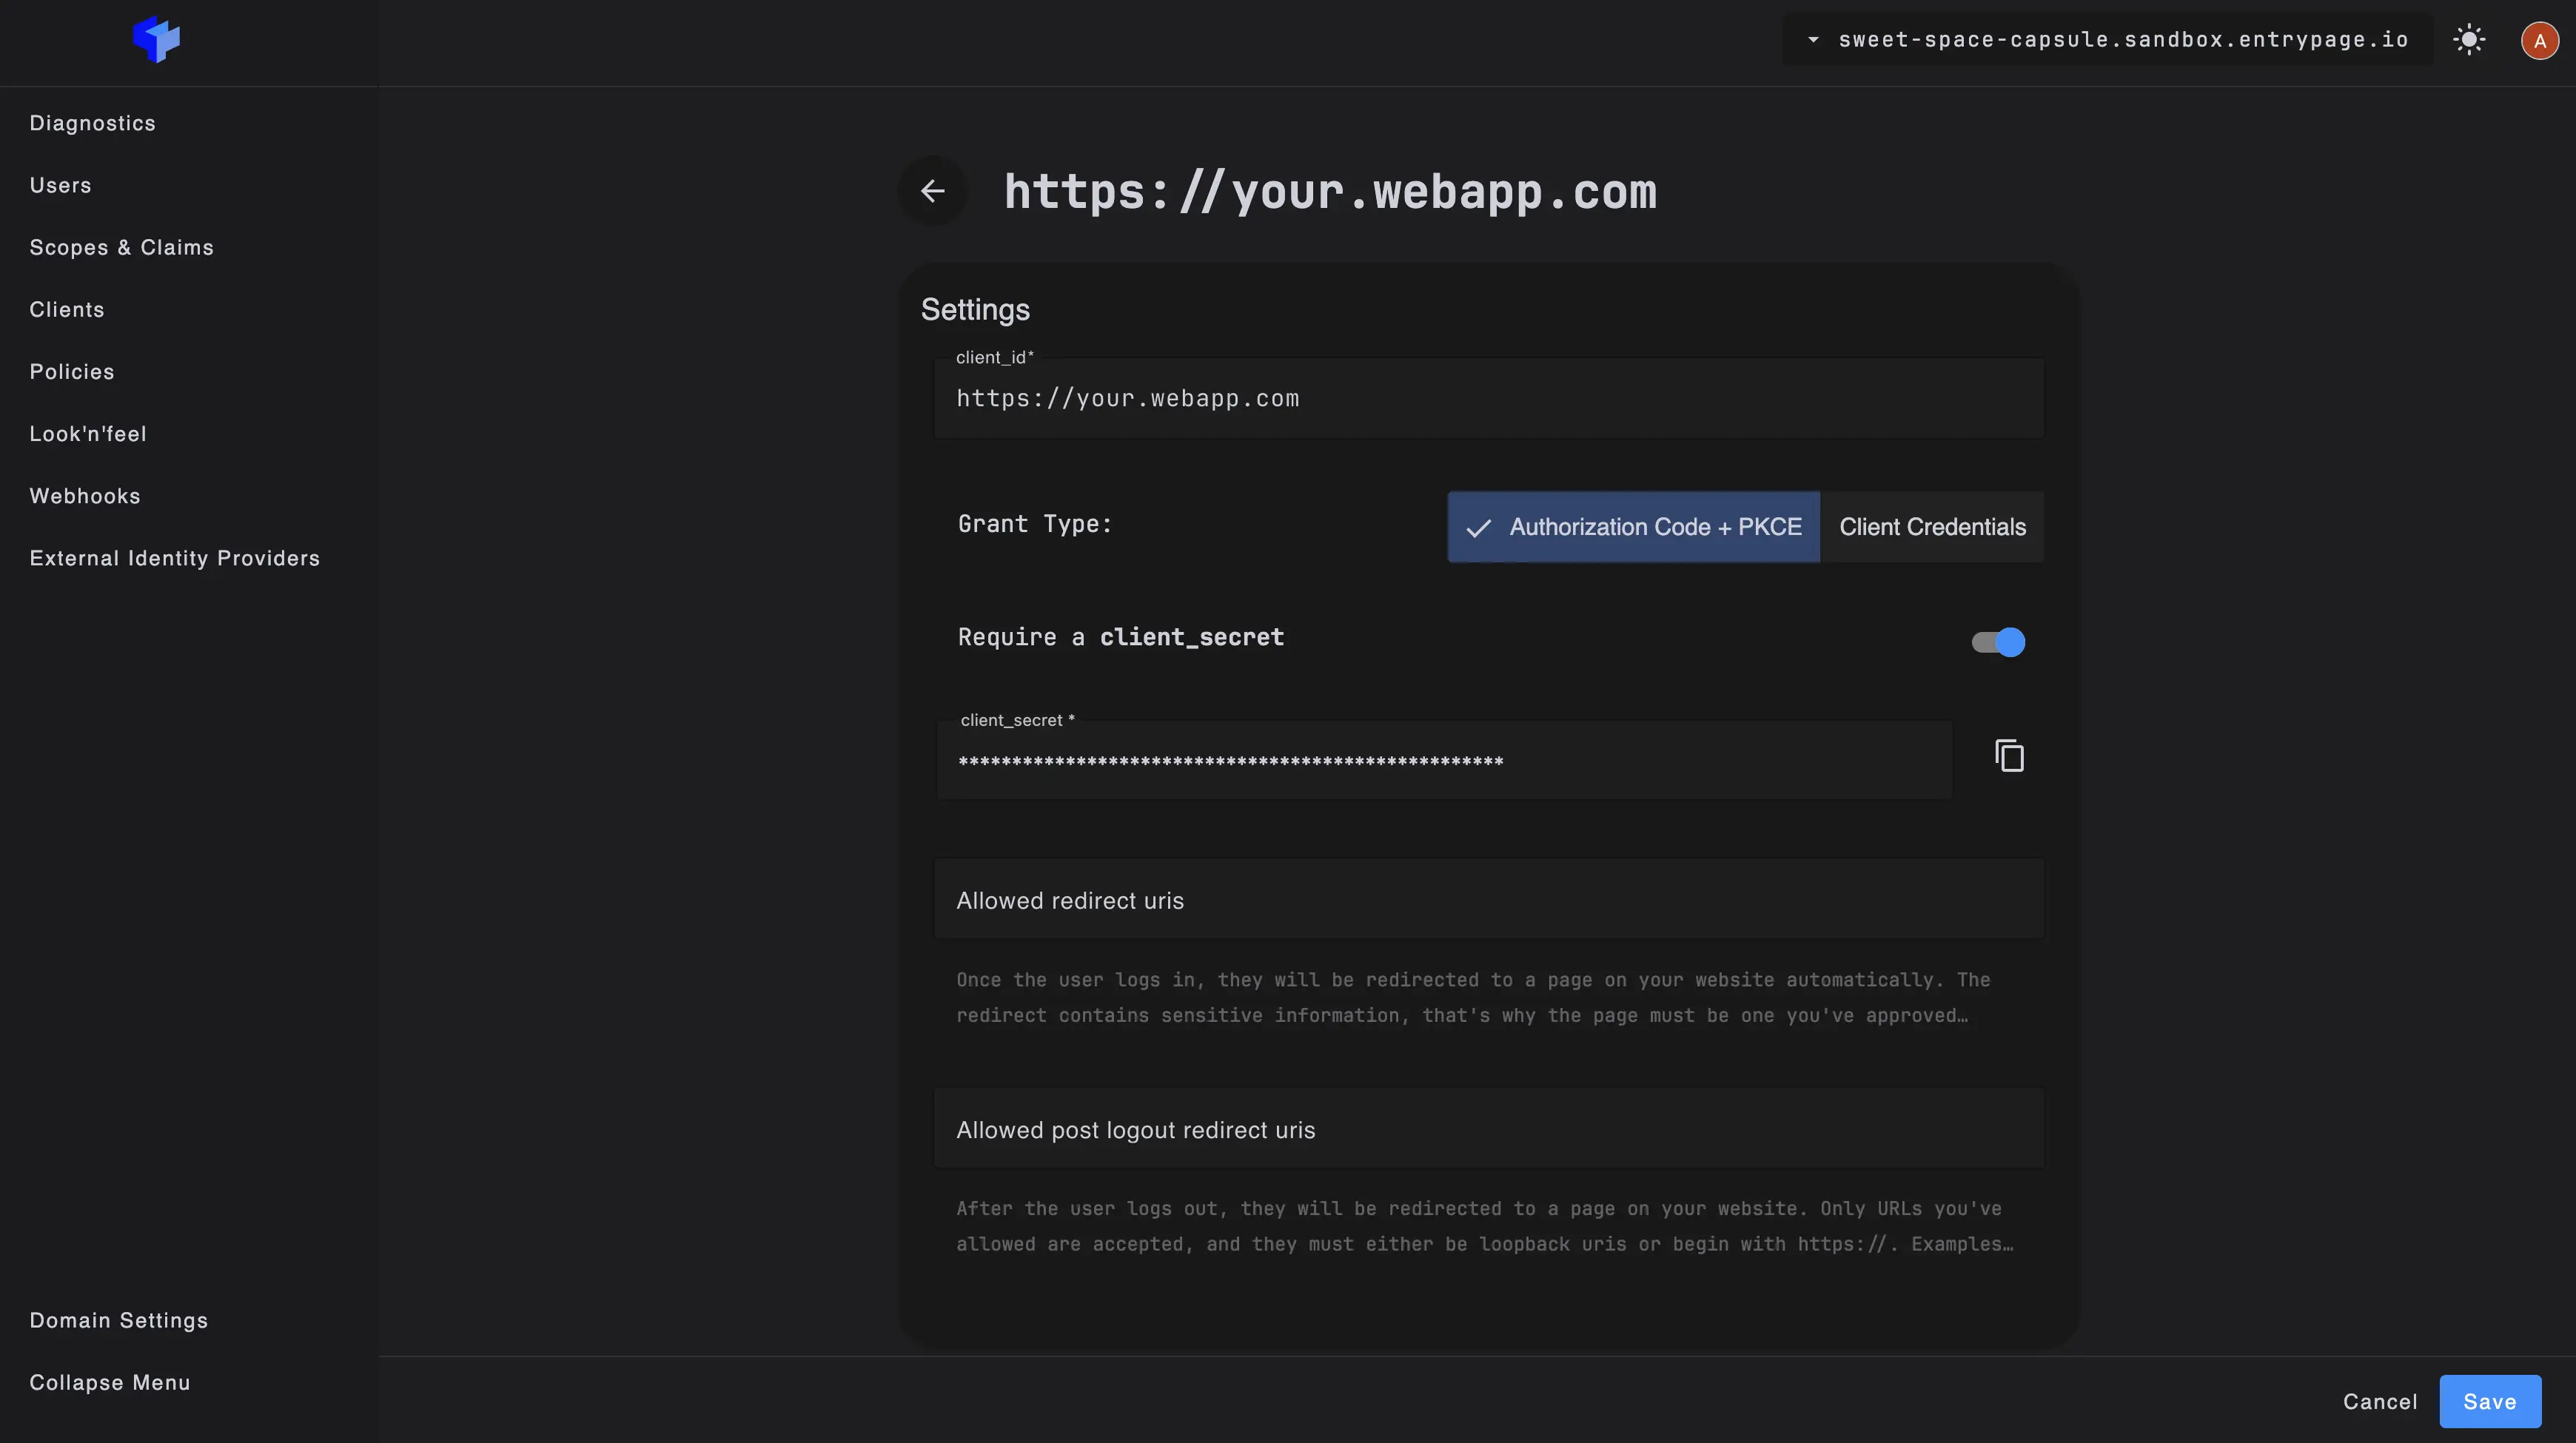
Task: Select the Authorization Code + PKCE grant type
Action: [x=1634, y=527]
